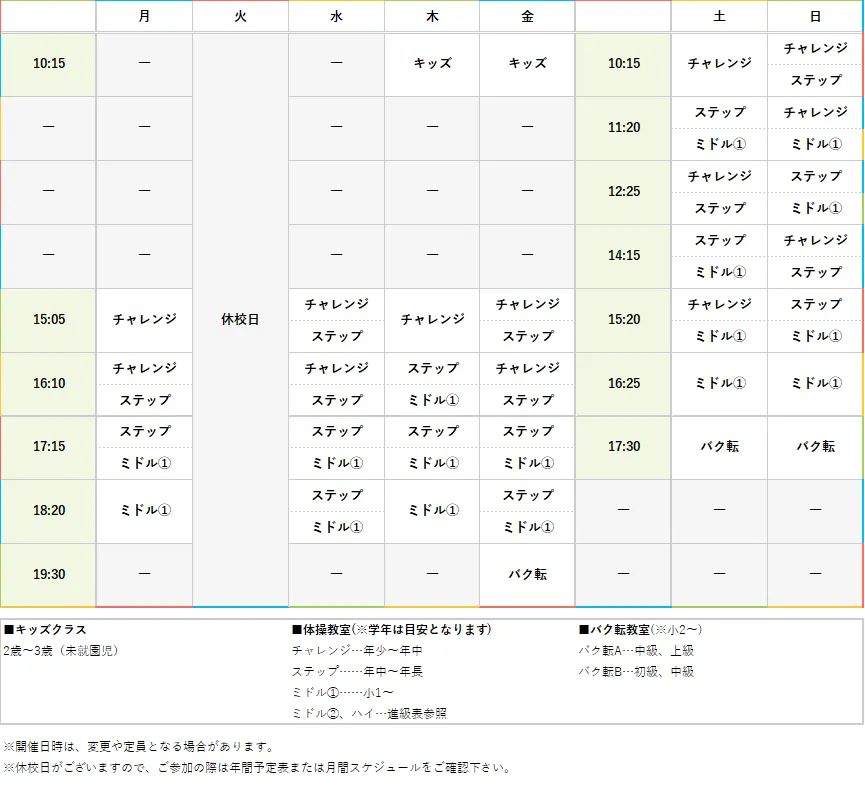Click the 休校日 cell under 火

240,320
